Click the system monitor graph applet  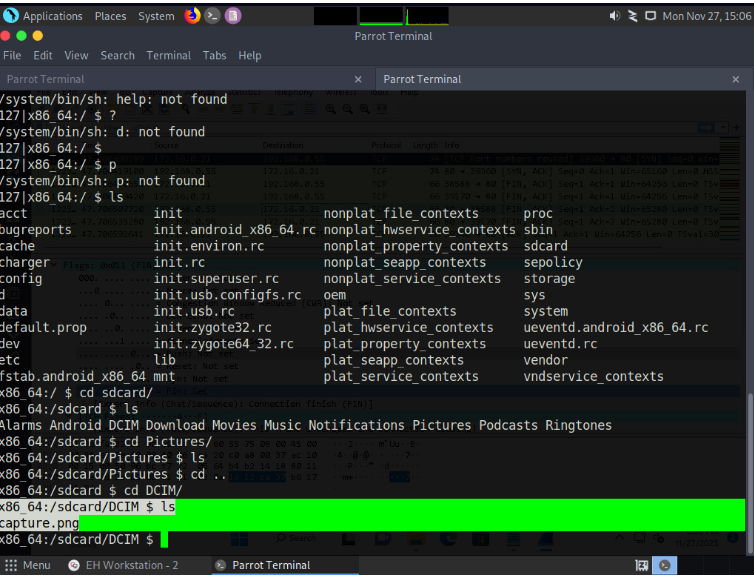coord(381,16)
